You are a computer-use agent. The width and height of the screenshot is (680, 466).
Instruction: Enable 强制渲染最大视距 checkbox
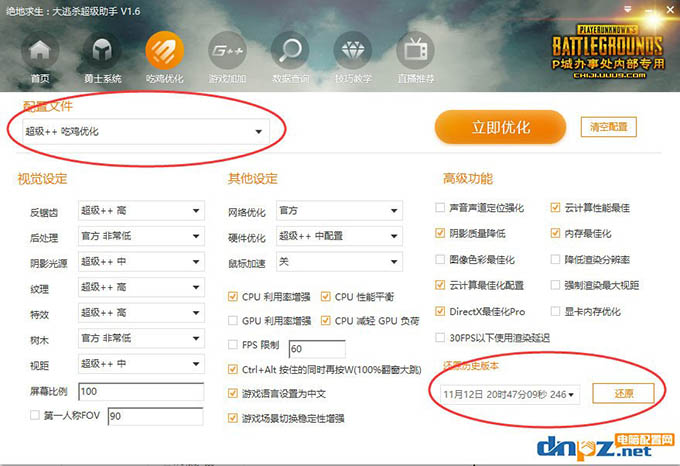coord(555,285)
